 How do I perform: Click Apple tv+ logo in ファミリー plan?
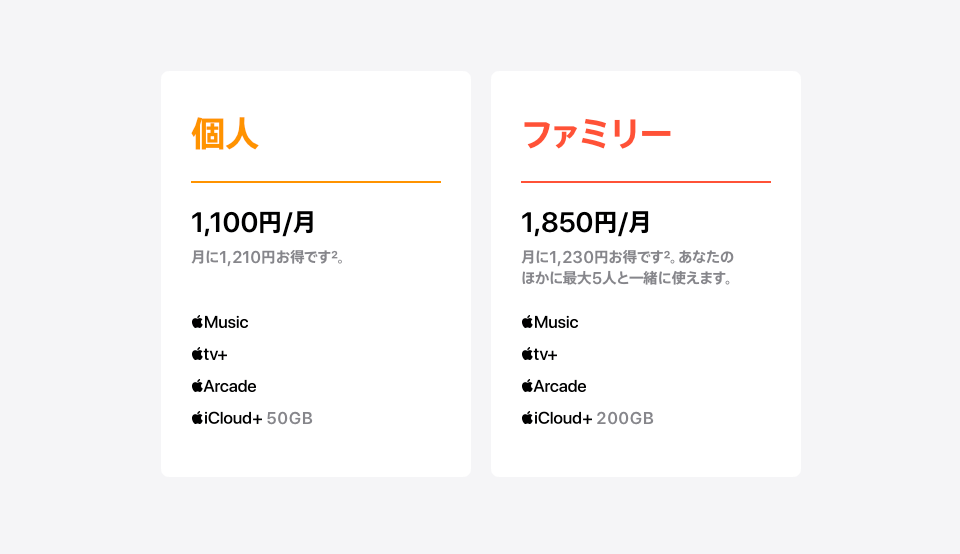tap(539, 354)
